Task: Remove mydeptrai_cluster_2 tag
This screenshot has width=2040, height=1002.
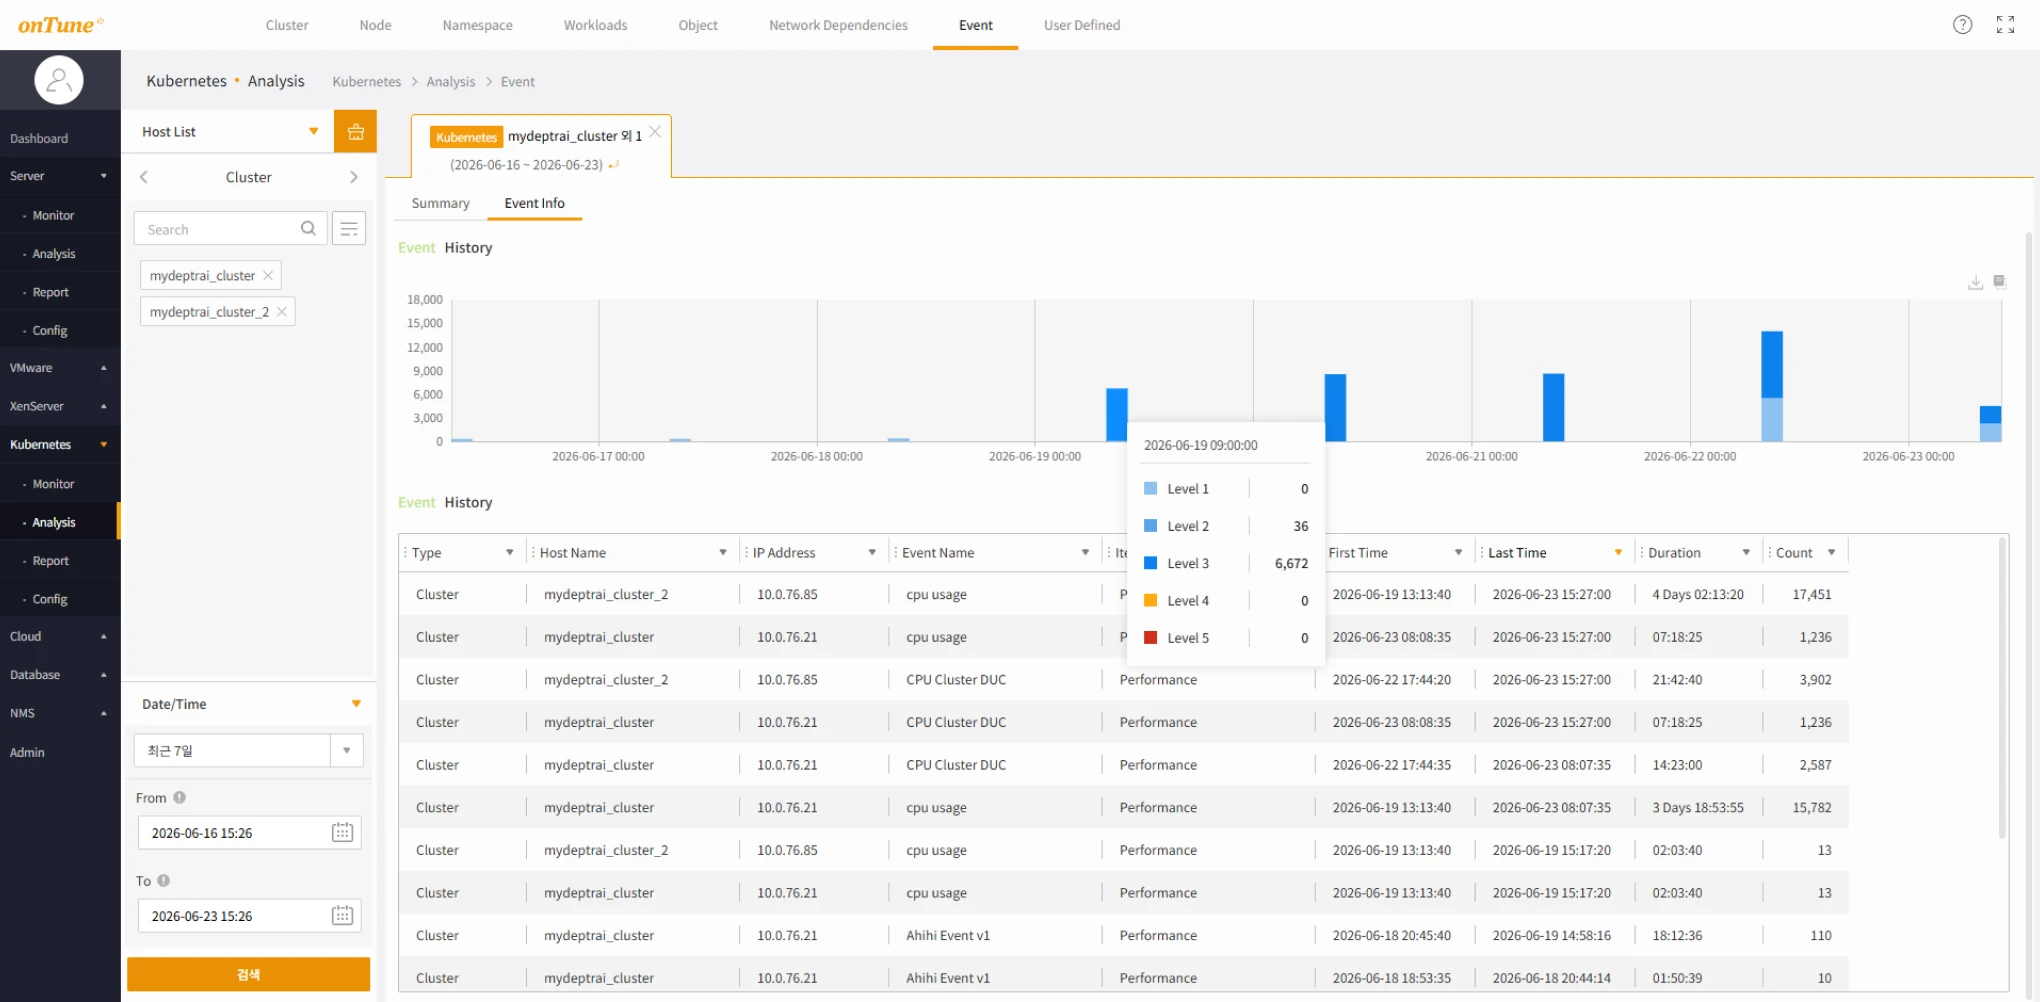Action: pyautogui.click(x=282, y=312)
